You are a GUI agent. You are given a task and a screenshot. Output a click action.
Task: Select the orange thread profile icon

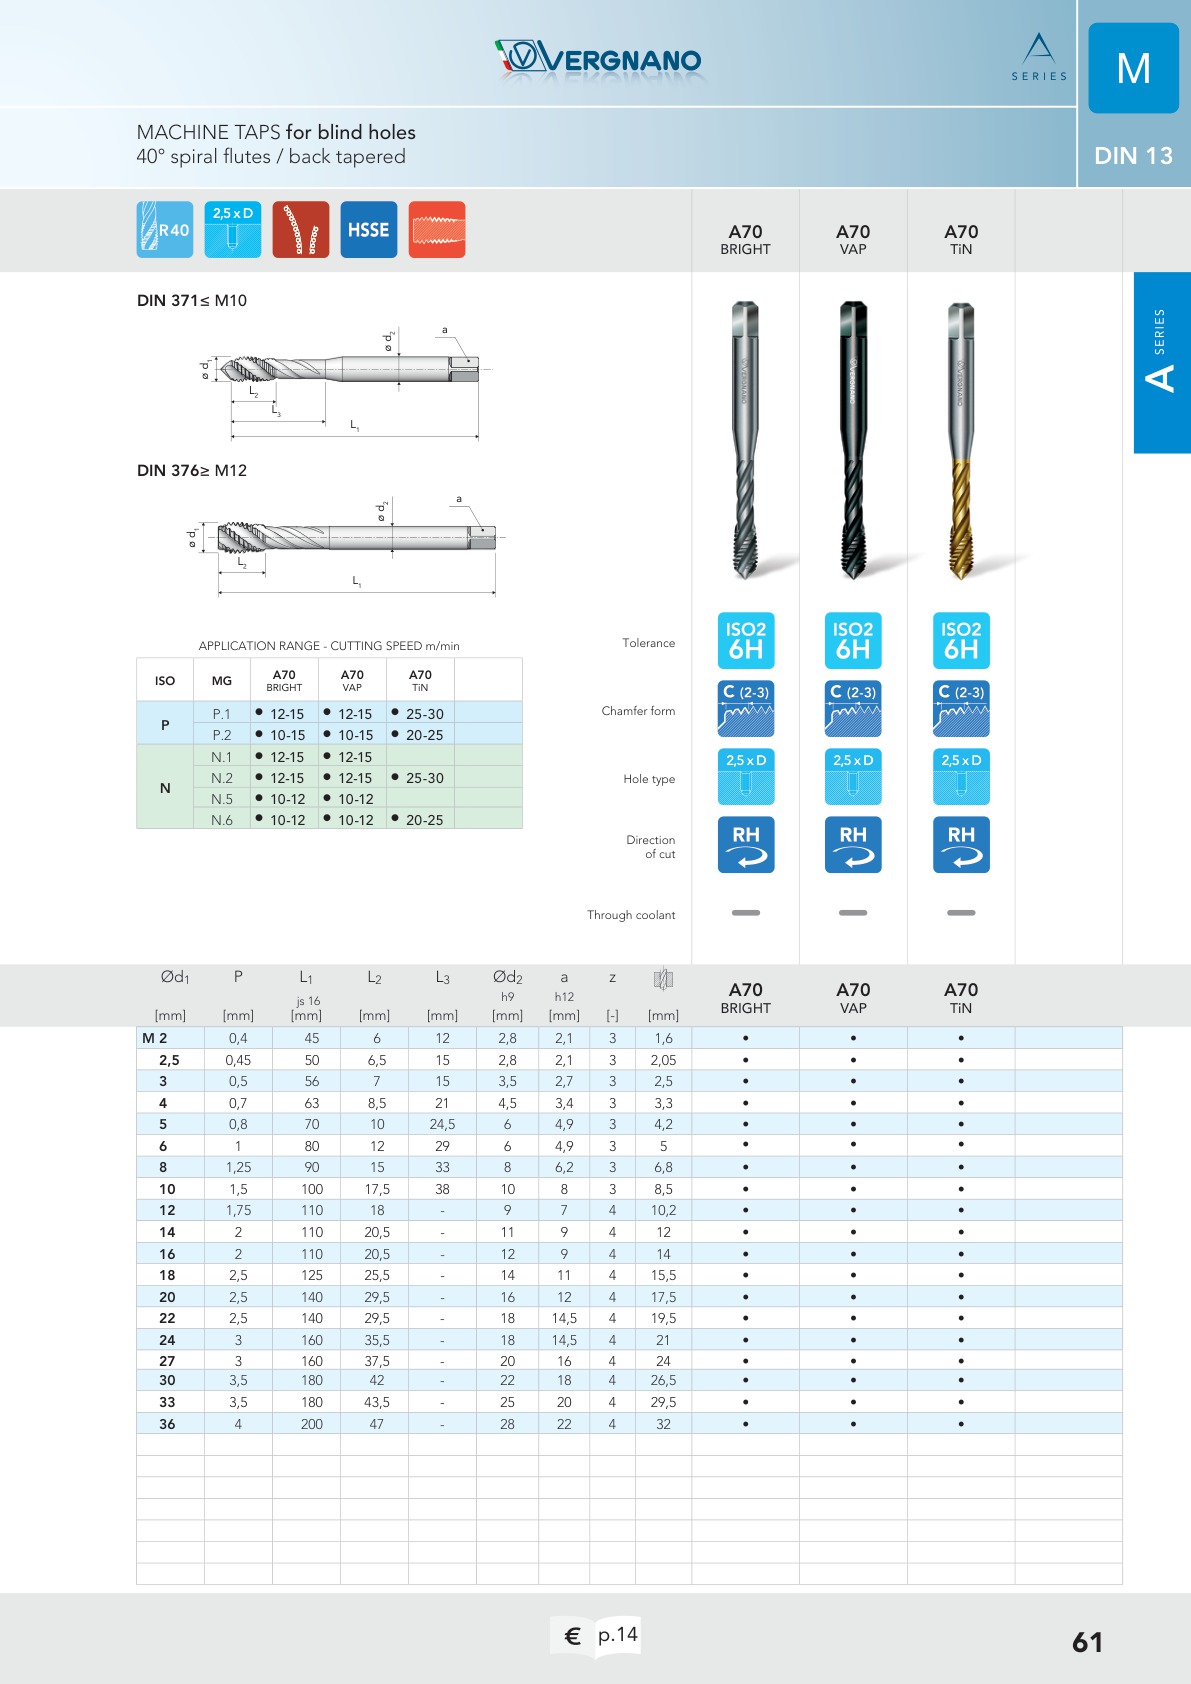[437, 230]
